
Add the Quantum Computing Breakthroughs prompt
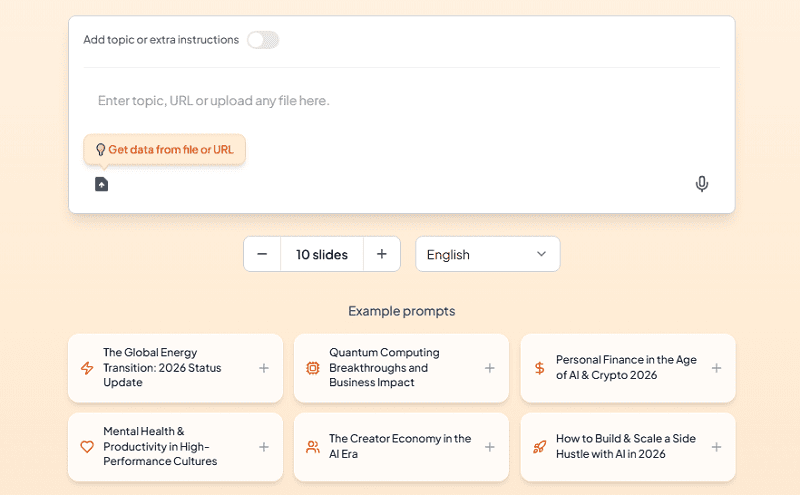pyautogui.click(x=490, y=368)
